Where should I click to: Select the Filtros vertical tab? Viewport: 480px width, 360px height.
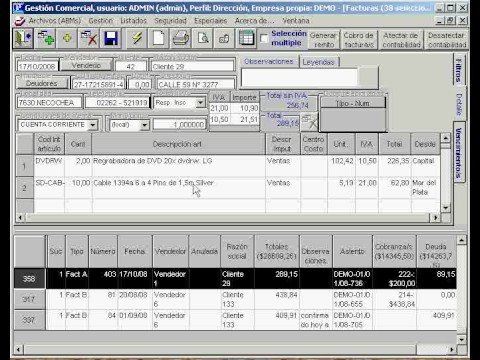pos(459,70)
